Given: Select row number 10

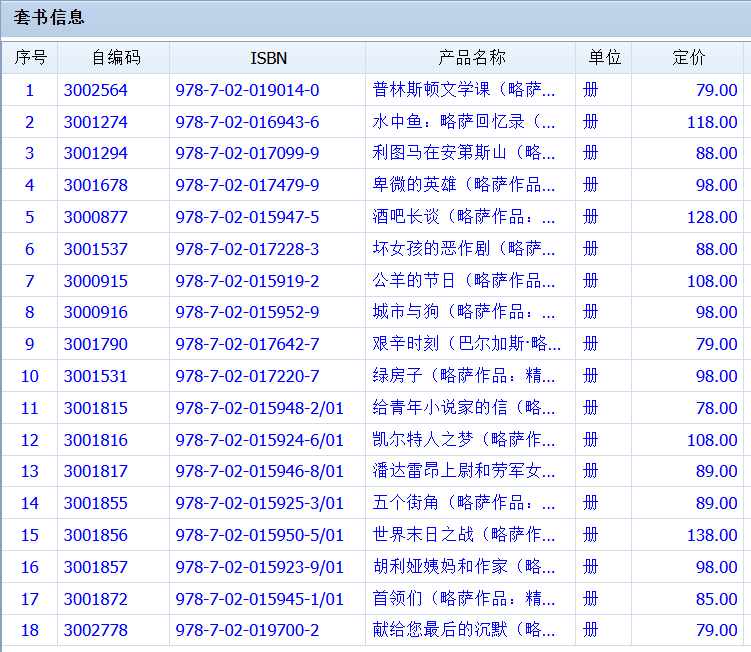Looking at the screenshot, I should coord(29,376).
